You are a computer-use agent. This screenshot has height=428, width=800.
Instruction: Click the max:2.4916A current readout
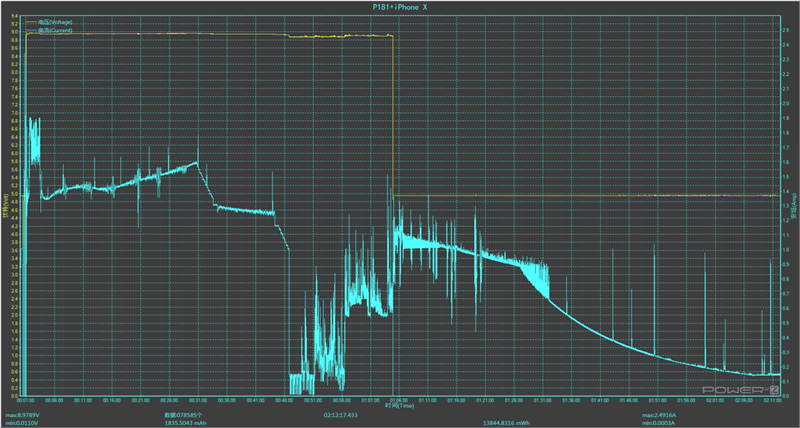coord(657,415)
